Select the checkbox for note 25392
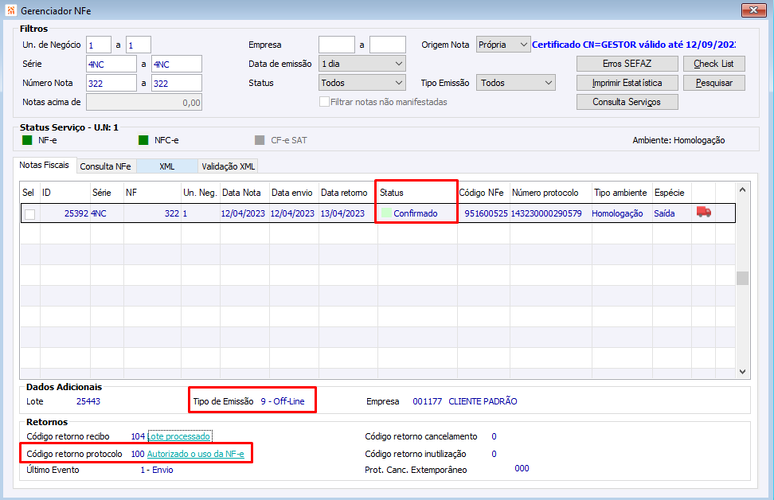The height and width of the screenshot is (500, 774). click(x=30, y=214)
